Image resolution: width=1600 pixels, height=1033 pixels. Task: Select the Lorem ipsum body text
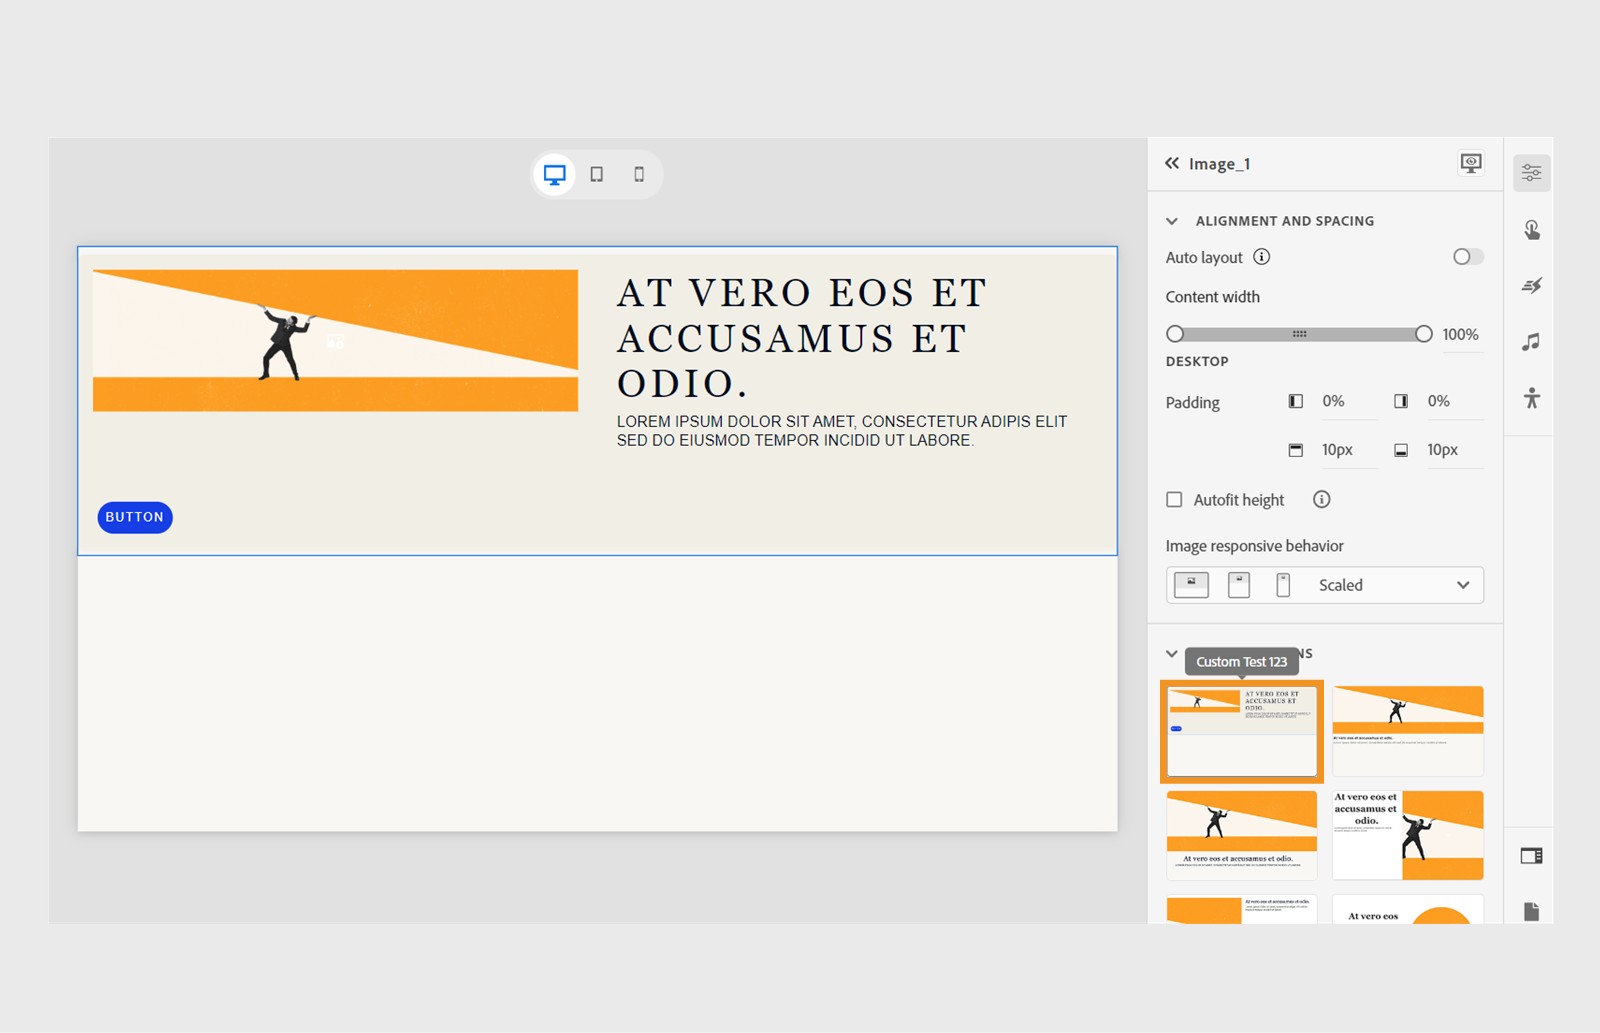coord(842,431)
